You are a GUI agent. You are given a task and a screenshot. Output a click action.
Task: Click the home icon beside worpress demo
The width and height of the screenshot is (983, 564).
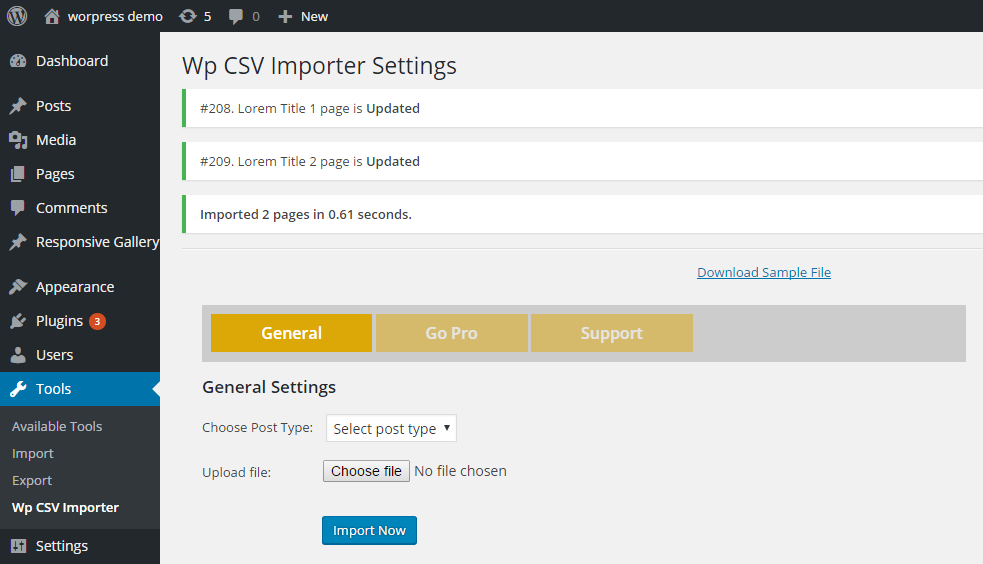pos(52,16)
